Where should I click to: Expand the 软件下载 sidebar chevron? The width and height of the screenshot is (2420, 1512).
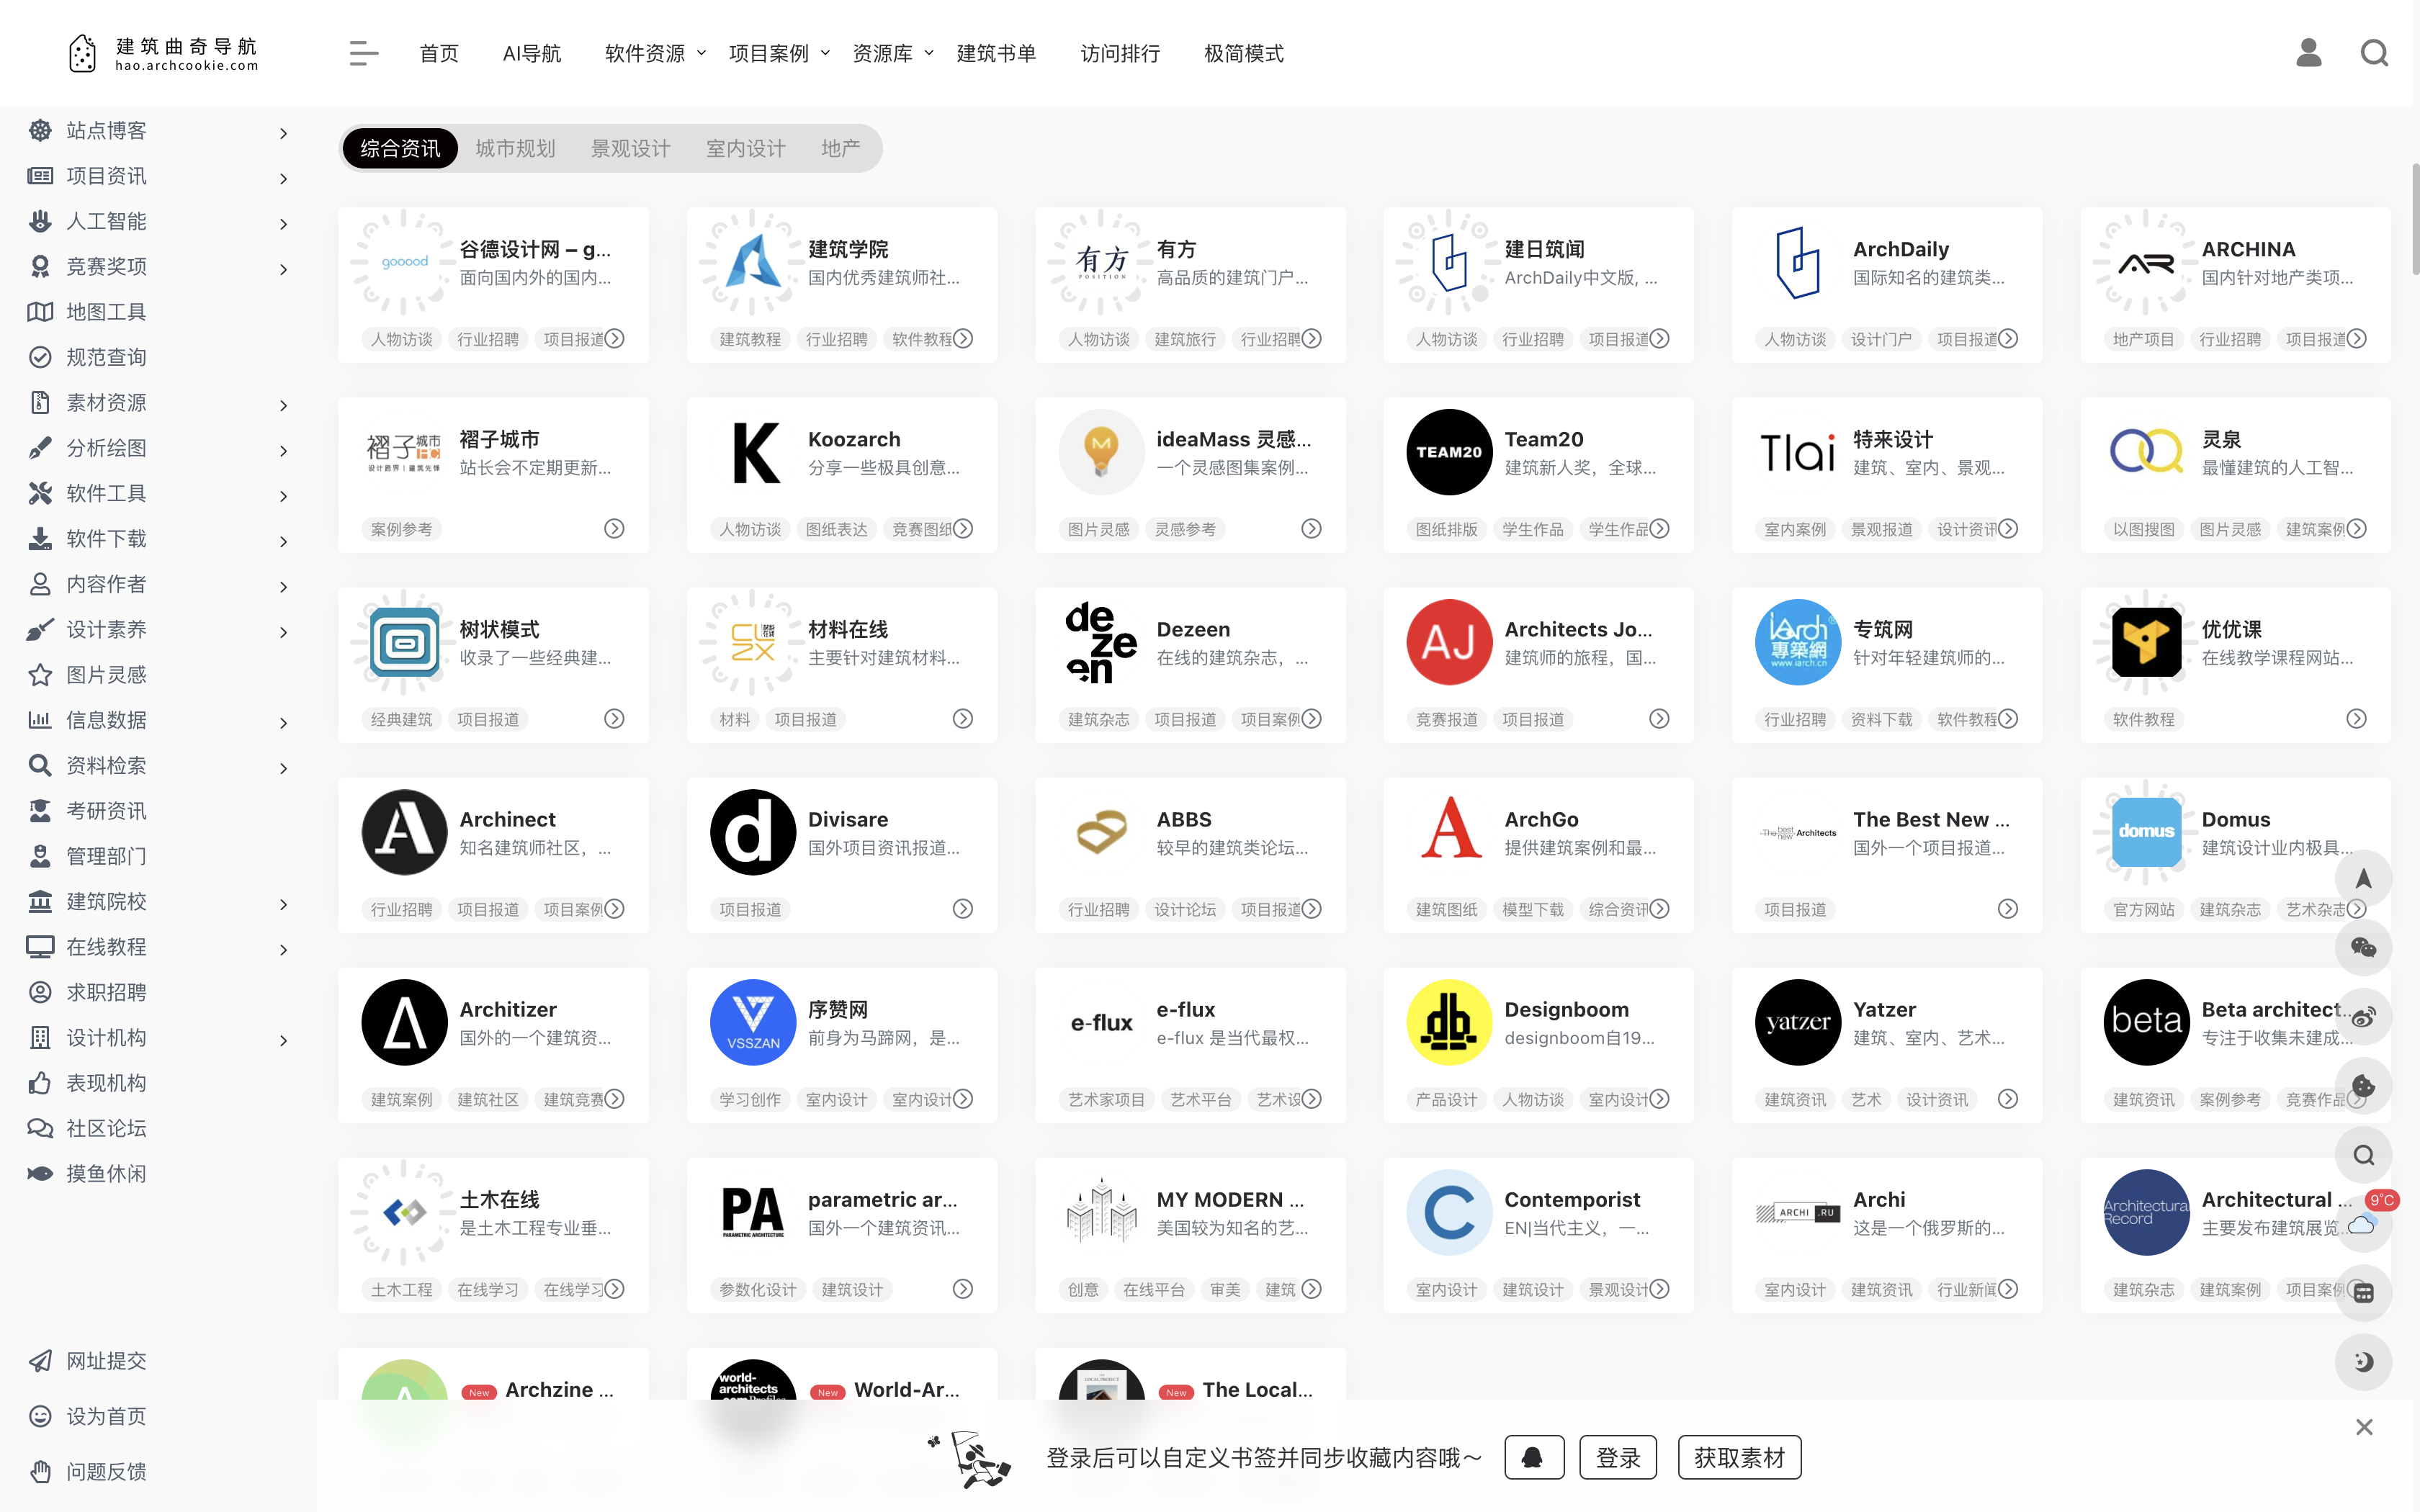pyautogui.click(x=284, y=541)
